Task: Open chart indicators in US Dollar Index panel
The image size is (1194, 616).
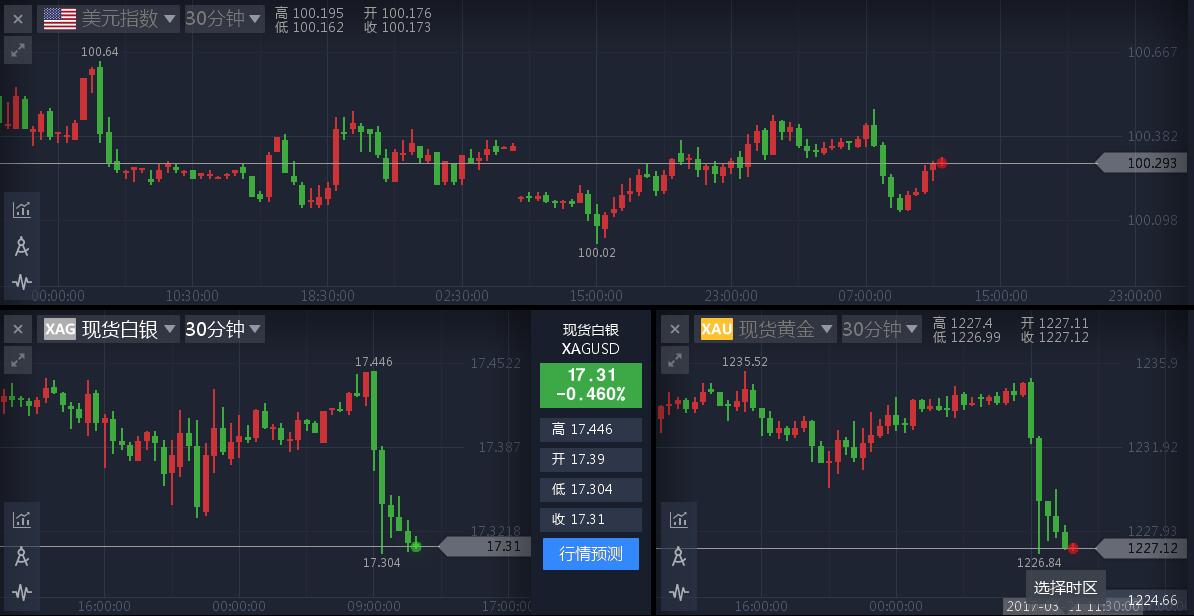Action: (x=22, y=209)
